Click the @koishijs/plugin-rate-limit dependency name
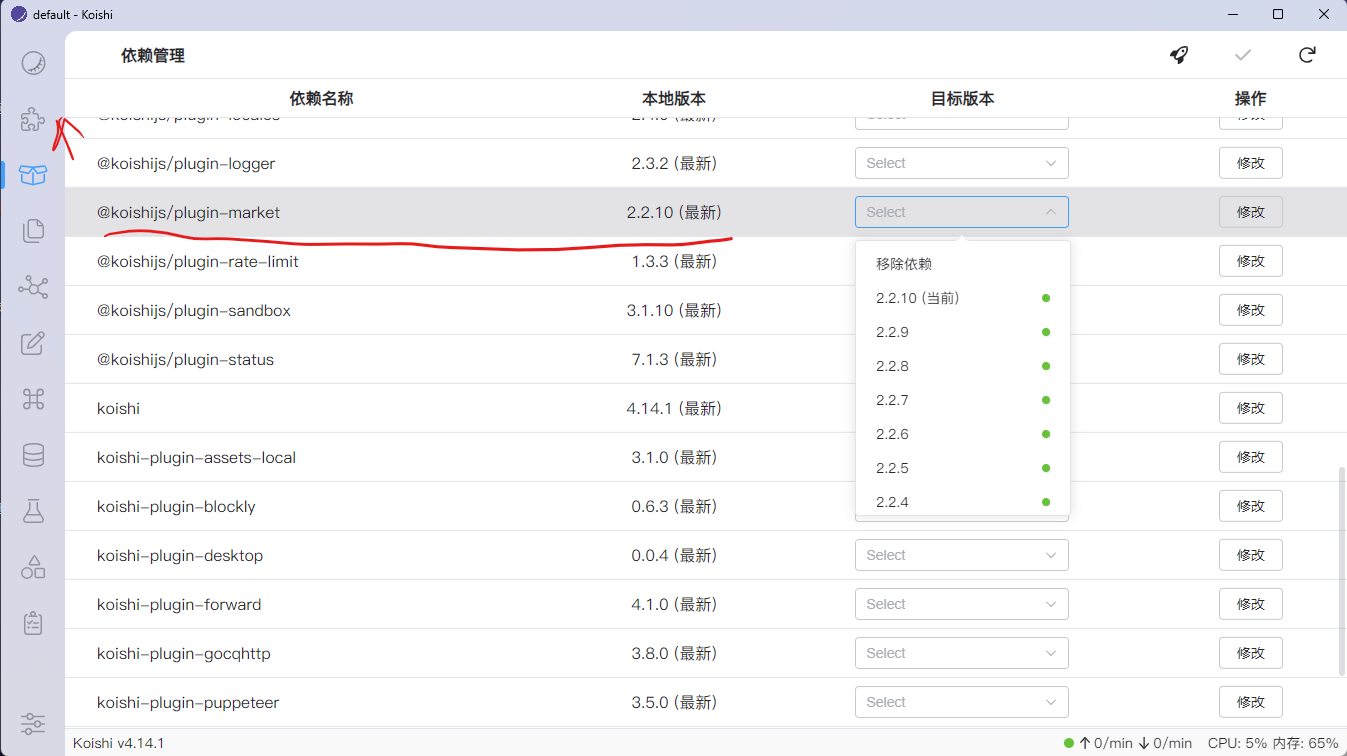The image size is (1347, 756). point(198,261)
